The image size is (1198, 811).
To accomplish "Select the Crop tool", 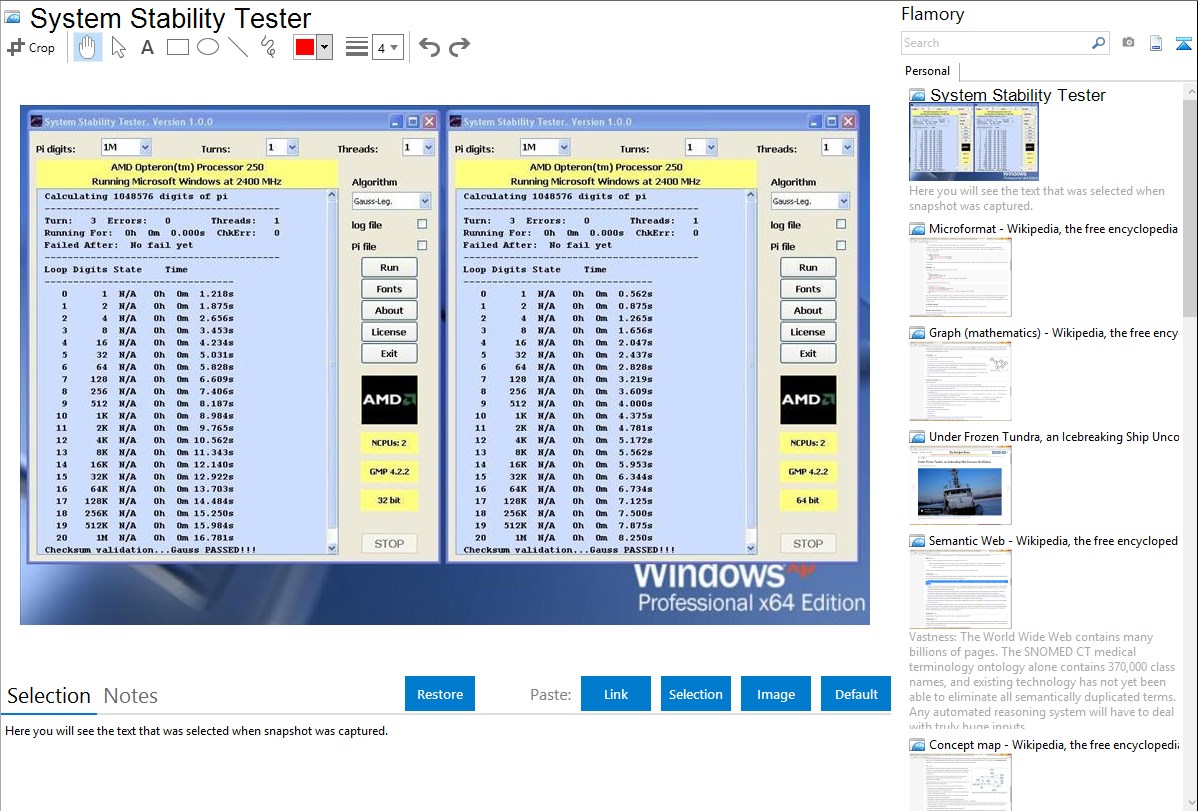I will tap(31, 47).
